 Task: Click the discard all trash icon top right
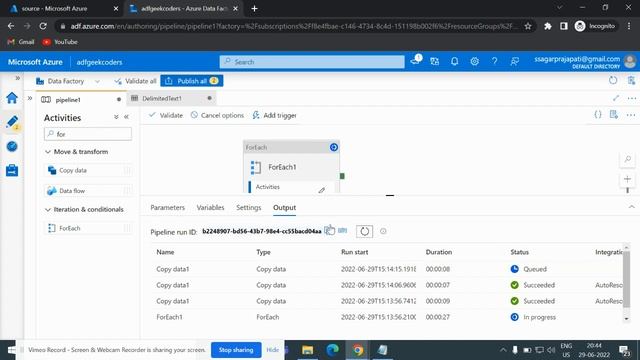click(x=631, y=80)
